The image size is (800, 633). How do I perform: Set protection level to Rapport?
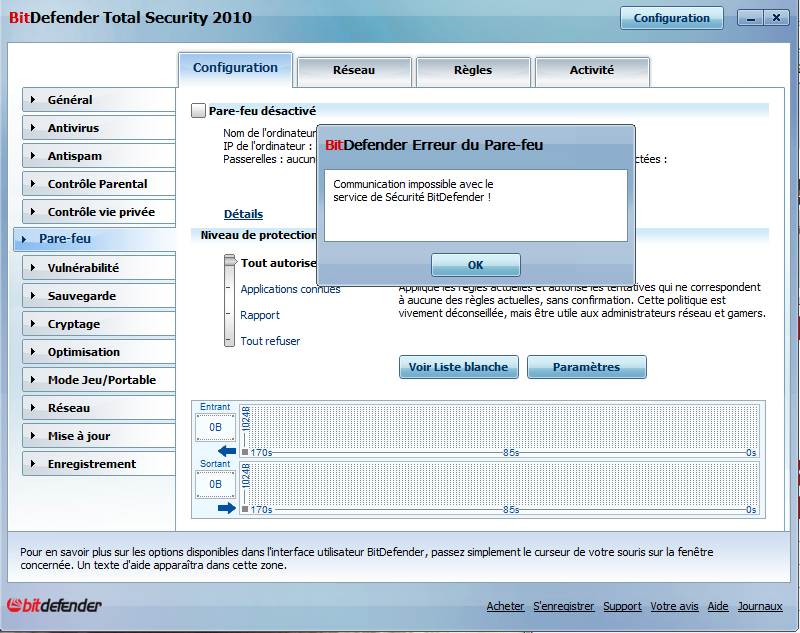(x=260, y=315)
